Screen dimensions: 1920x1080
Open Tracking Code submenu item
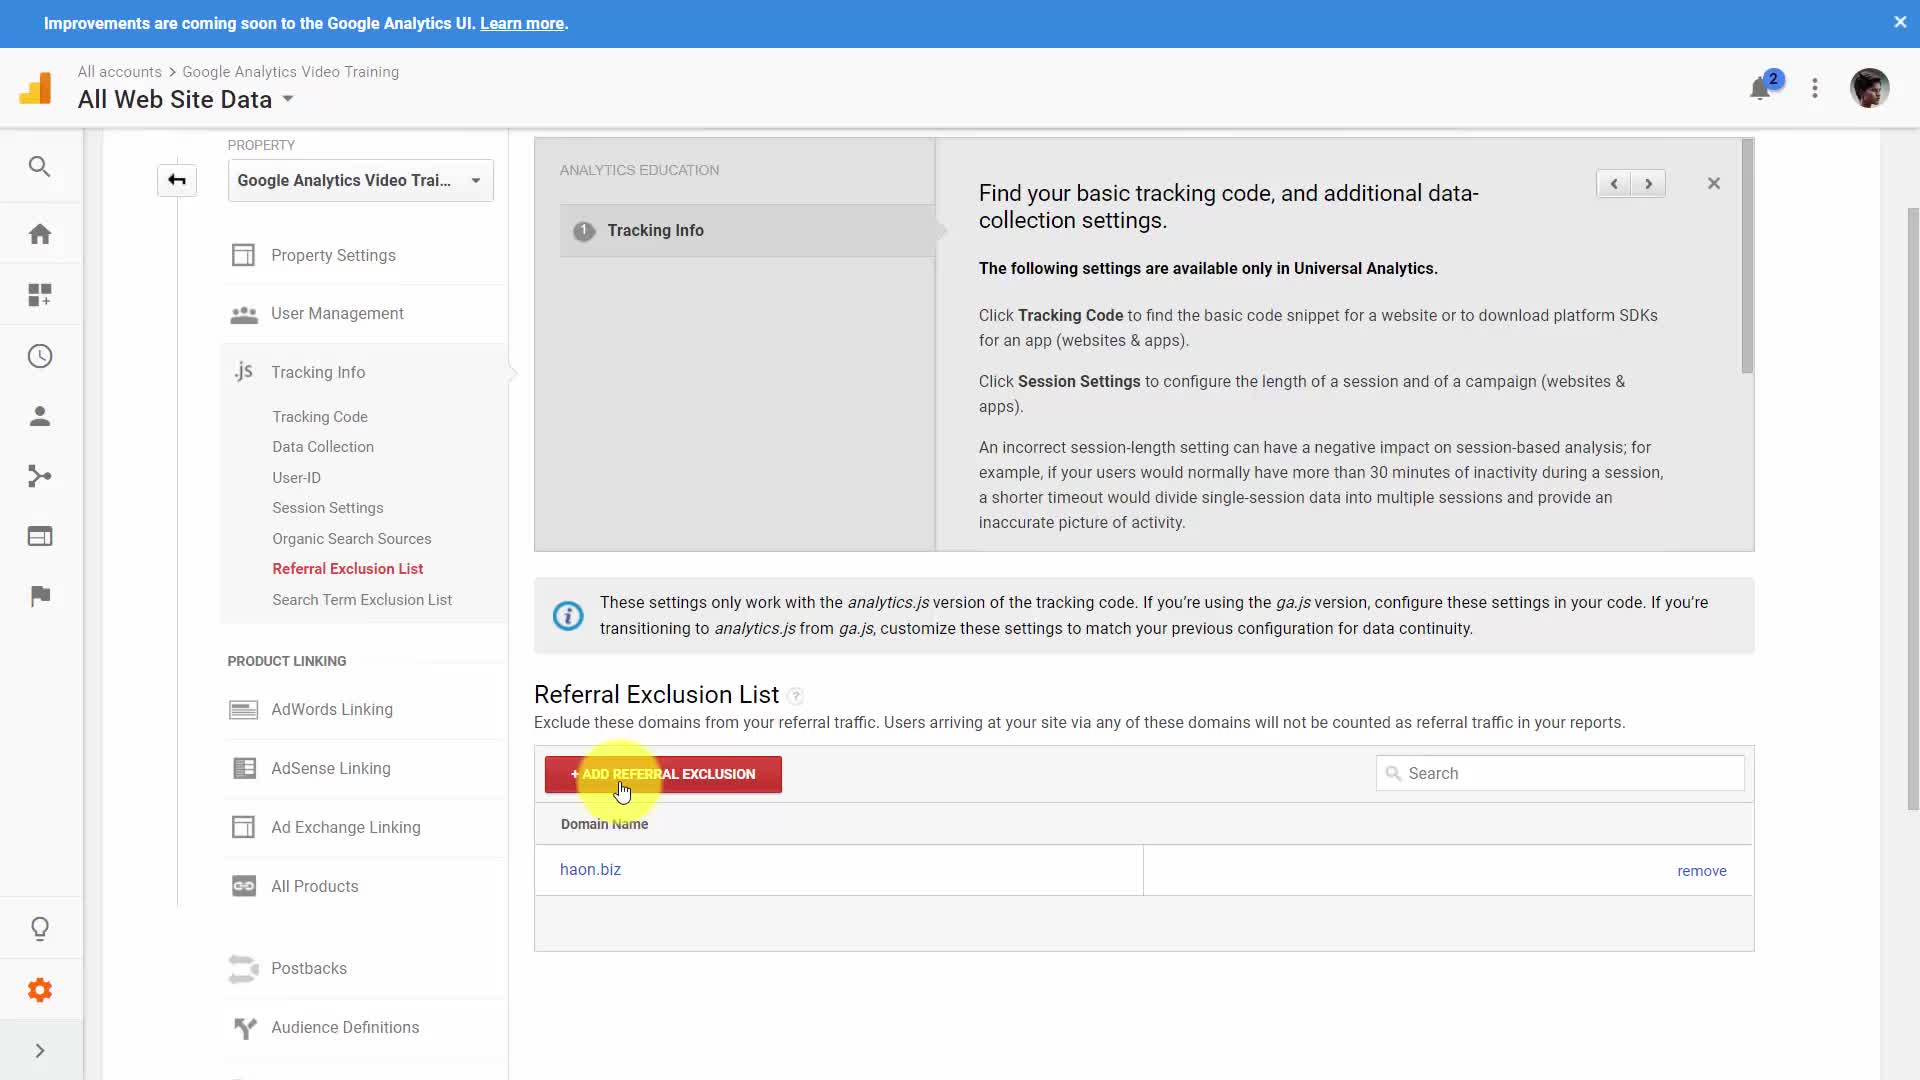(320, 417)
